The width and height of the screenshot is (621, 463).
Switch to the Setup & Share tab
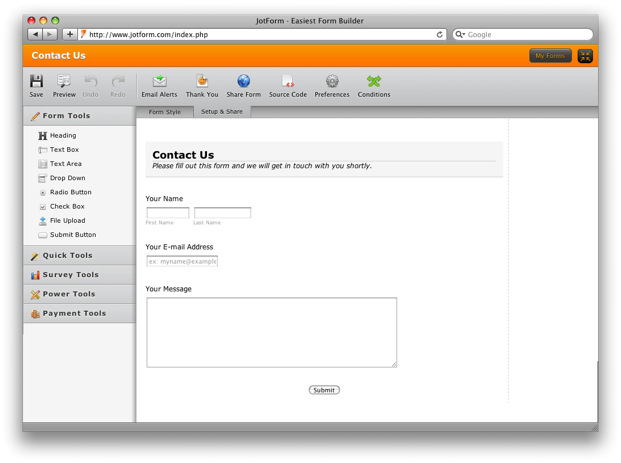[x=222, y=112]
